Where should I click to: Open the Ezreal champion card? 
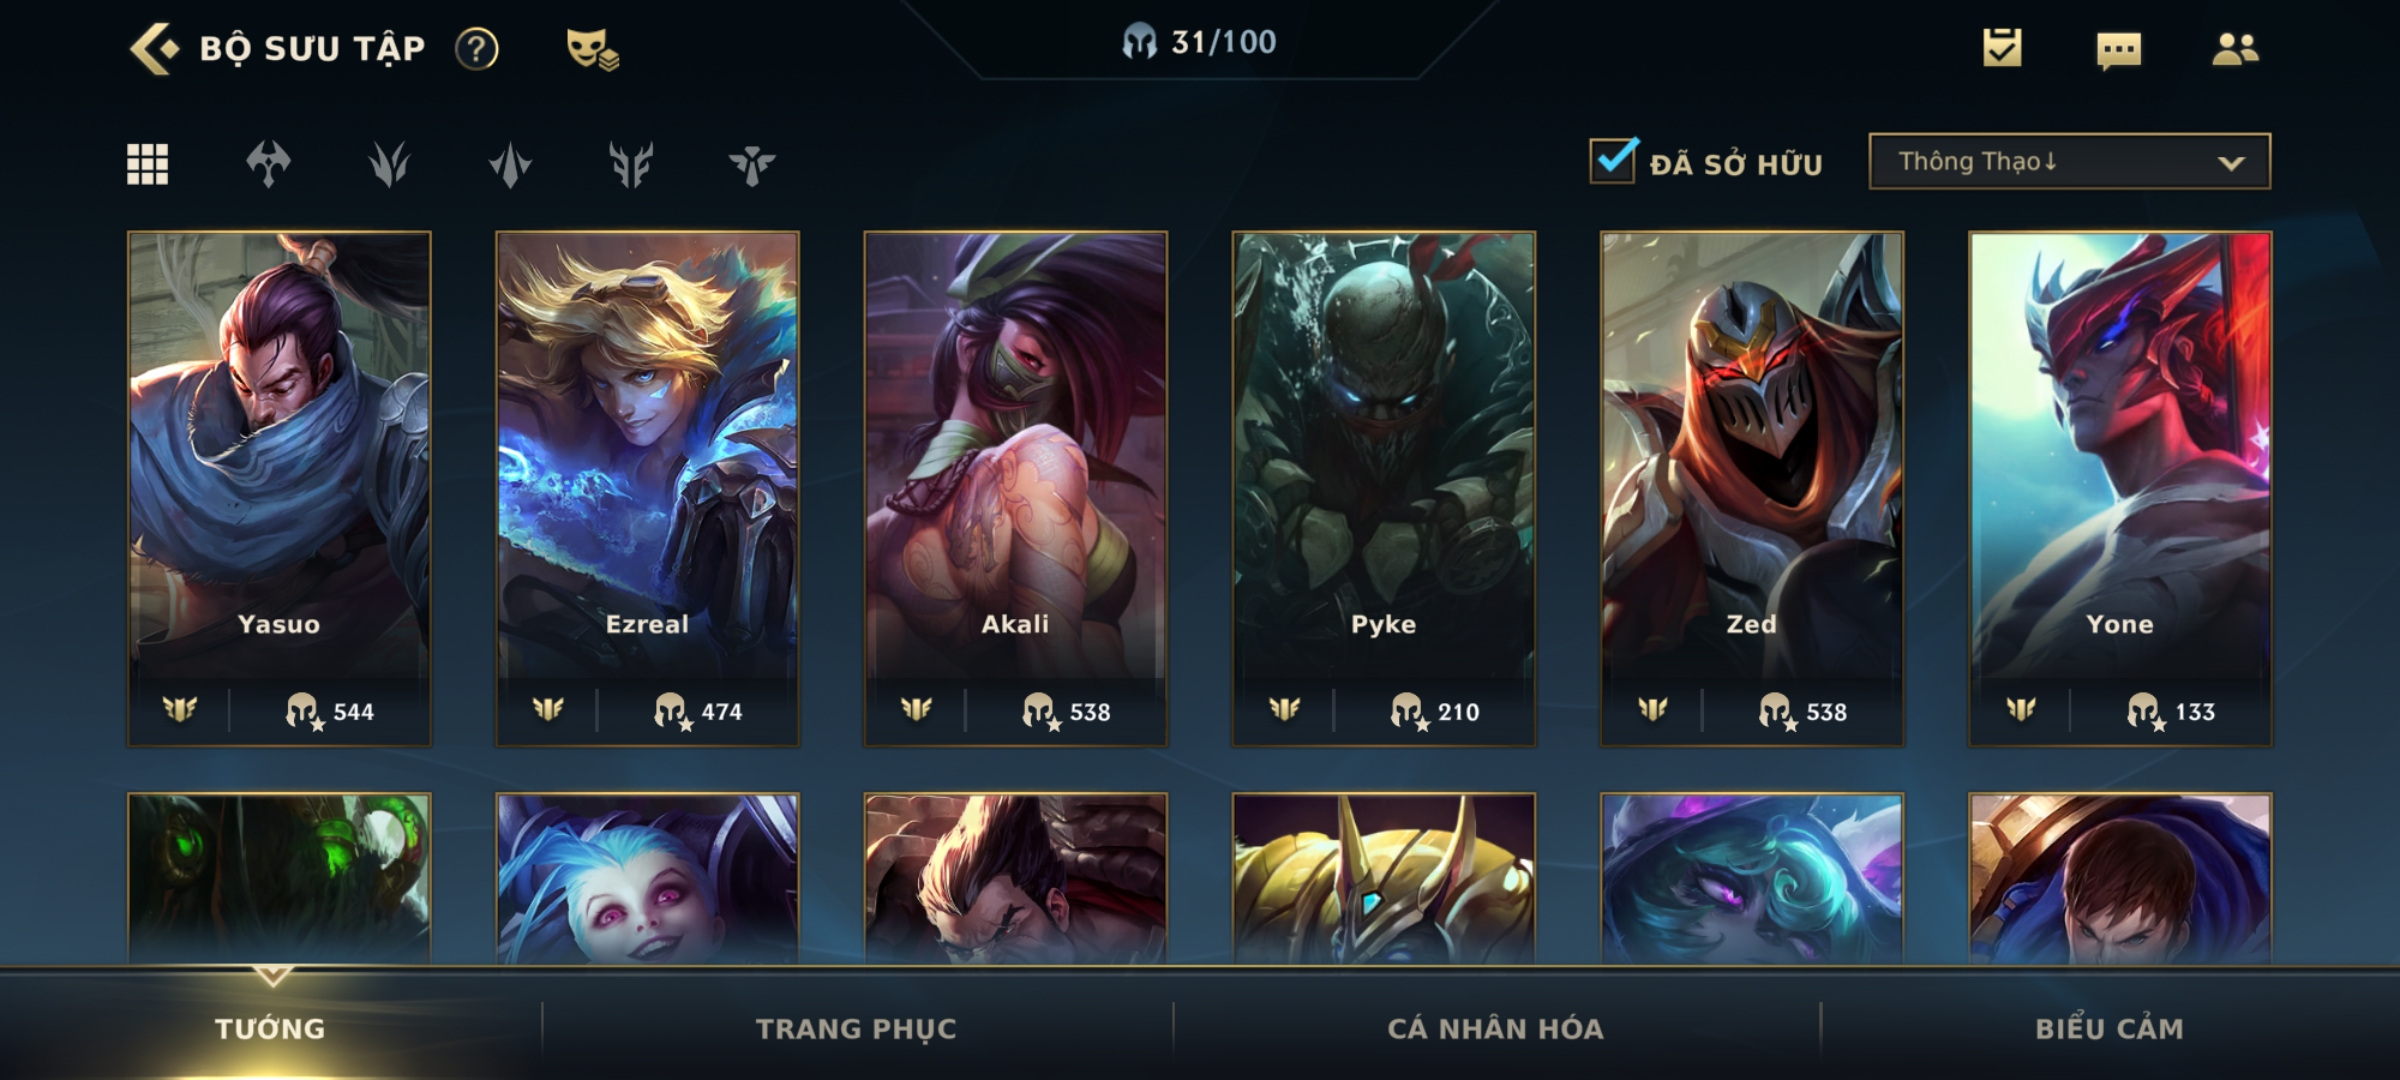pos(647,489)
